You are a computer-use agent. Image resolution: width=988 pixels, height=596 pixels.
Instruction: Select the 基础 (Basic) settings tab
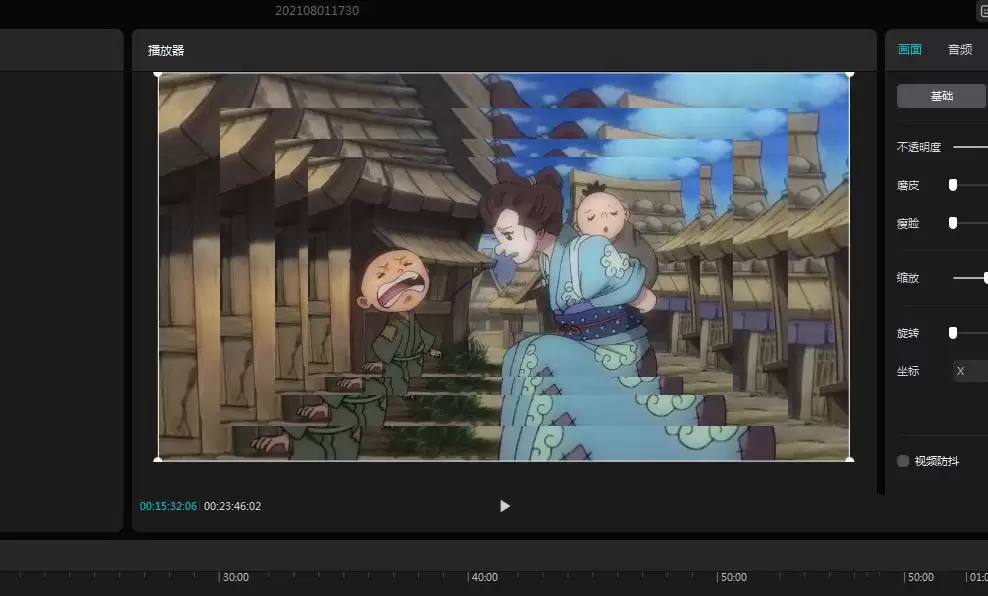point(940,95)
